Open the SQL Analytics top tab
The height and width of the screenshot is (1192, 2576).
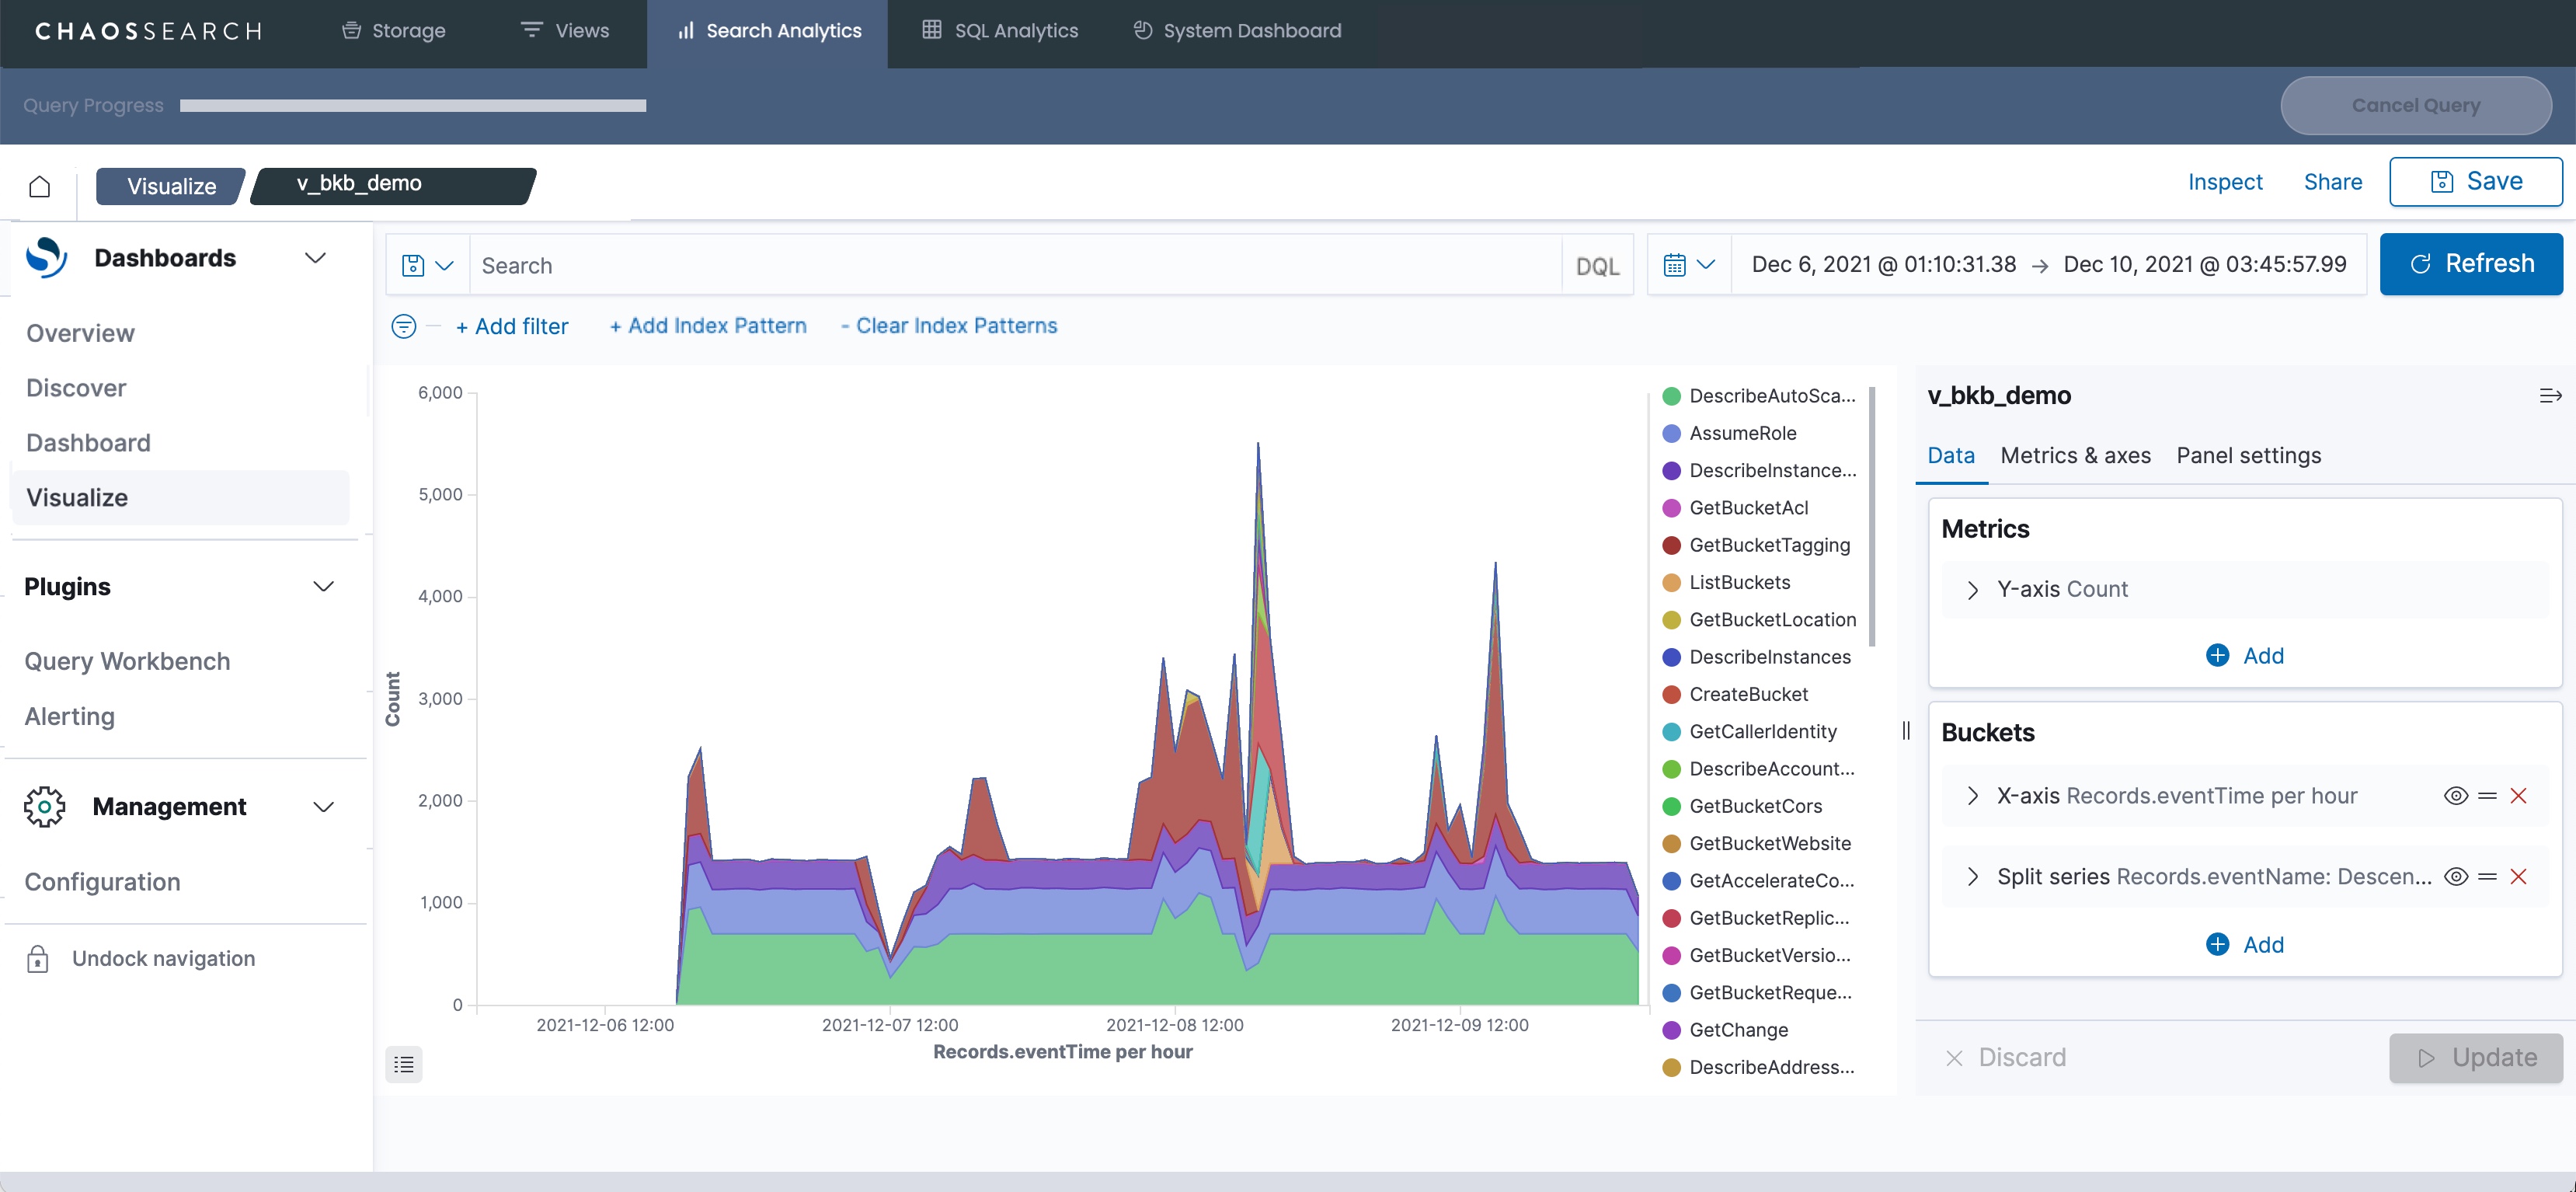coord(1000,31)
